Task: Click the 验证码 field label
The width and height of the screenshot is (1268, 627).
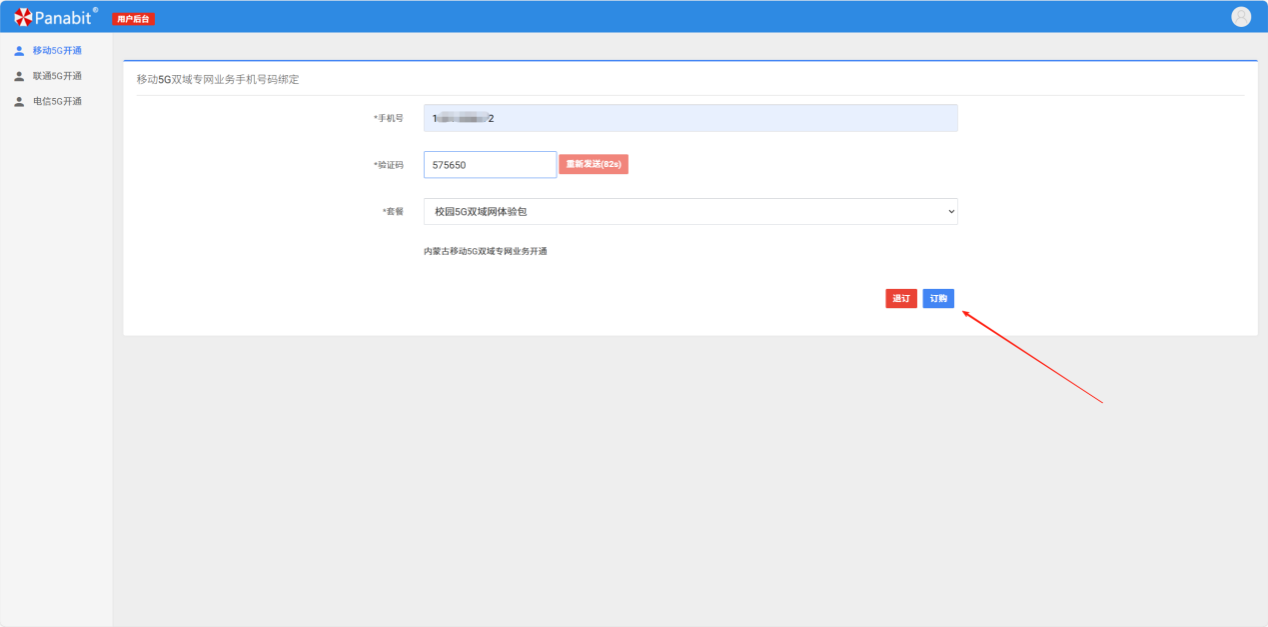Action: [x=388, y=165]
